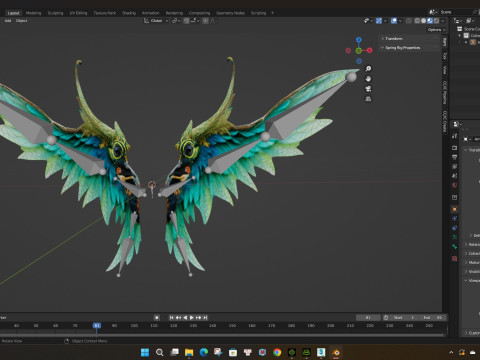The image size is (480, 360).
Task: Open the Options dropdown
Action: click(436, 30)
